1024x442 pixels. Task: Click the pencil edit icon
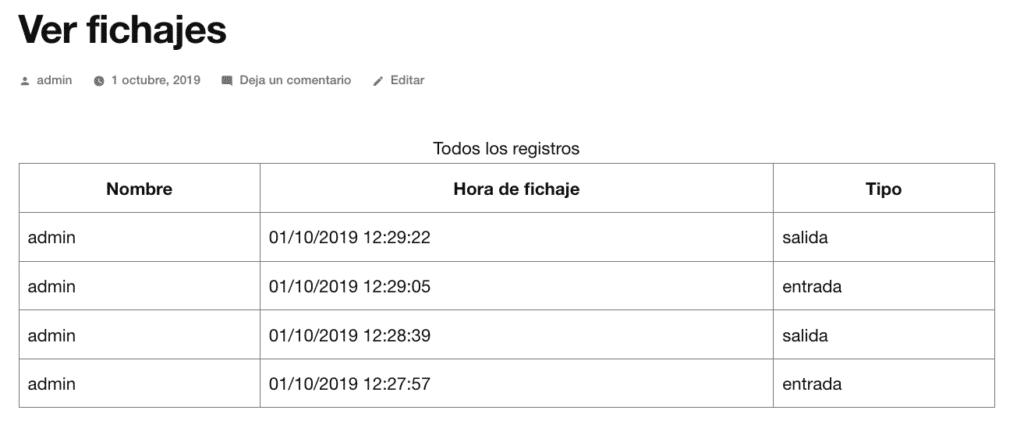[x=377, y=81]
